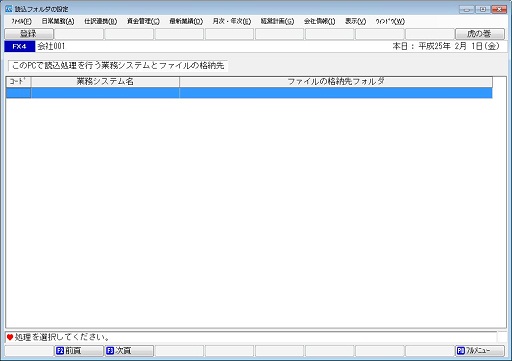Screen dimensions: 512x361
Task: Open the 最新業績(D) menu
Action: click(186, 21)
